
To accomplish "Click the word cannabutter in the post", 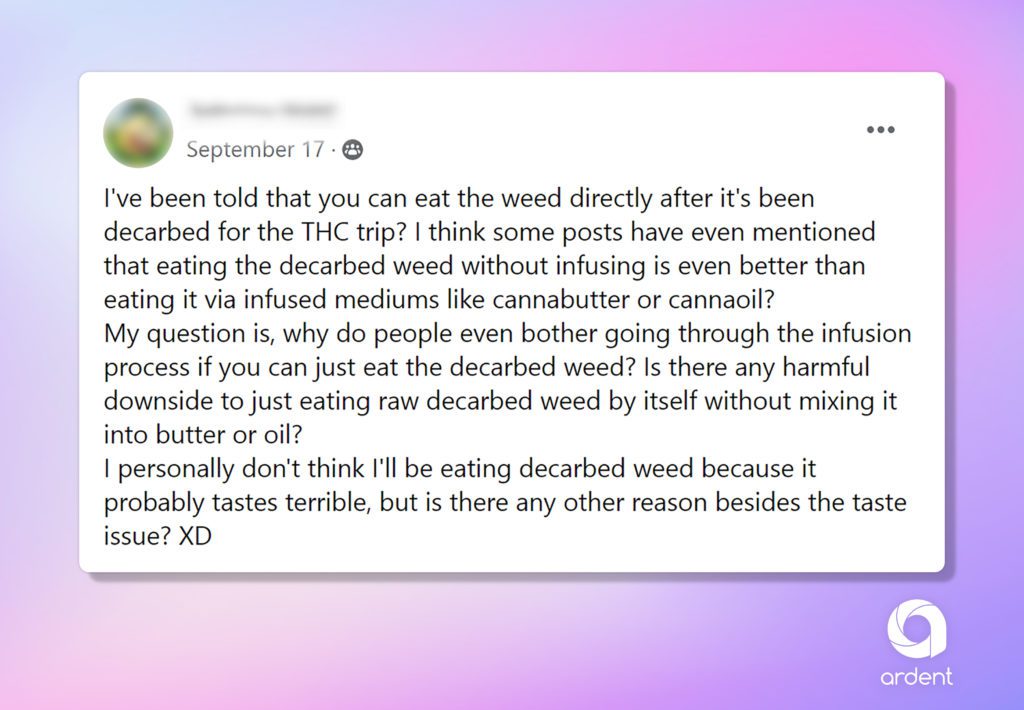I will coord(561,299).
